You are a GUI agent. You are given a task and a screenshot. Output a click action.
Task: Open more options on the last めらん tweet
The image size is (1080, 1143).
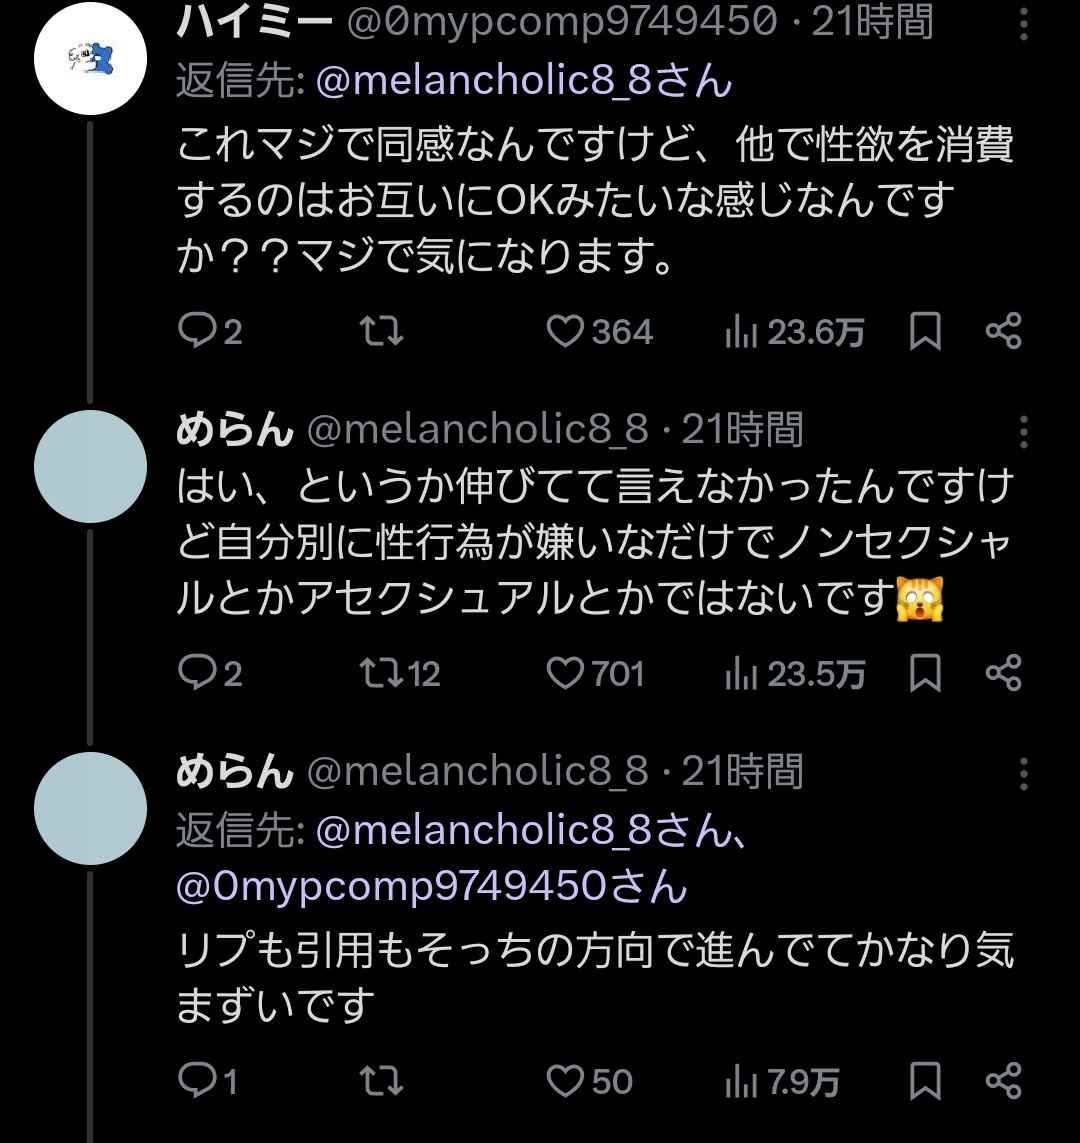1023,772
